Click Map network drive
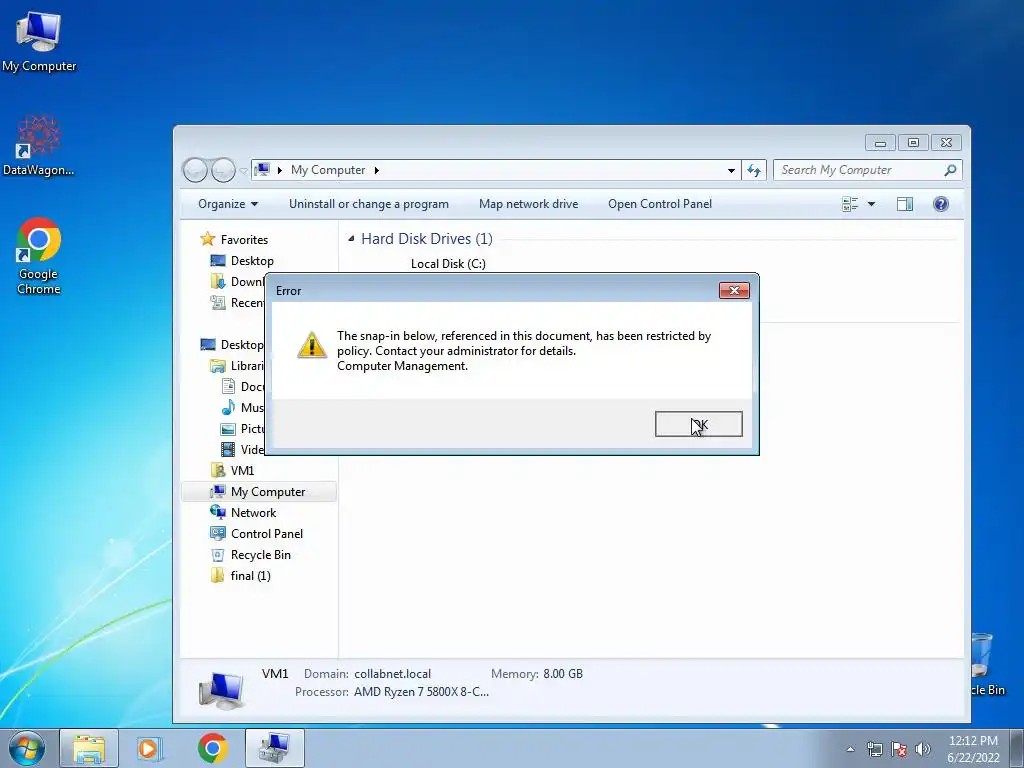1024x768 pixels. pyautogui.click(x=528, y=204)
